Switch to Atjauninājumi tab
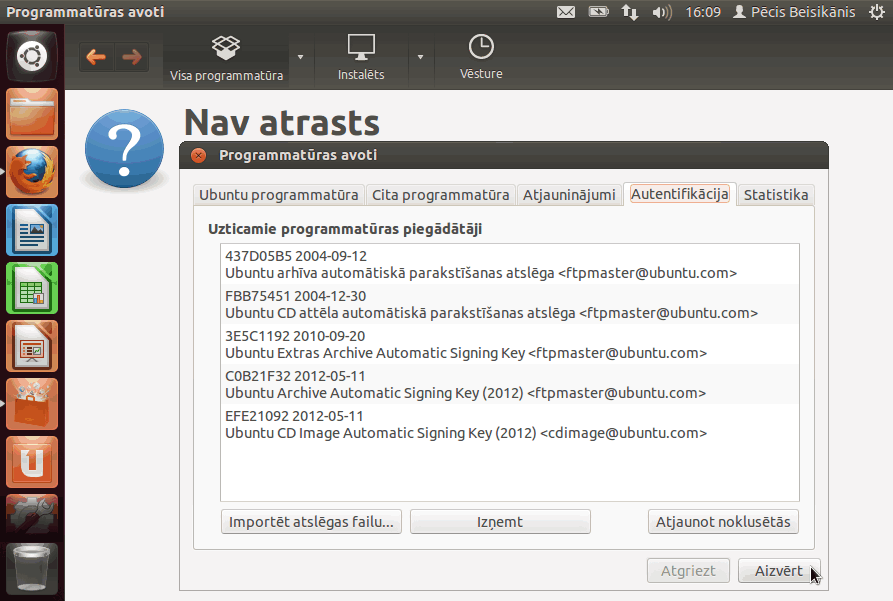 point(569,195)
